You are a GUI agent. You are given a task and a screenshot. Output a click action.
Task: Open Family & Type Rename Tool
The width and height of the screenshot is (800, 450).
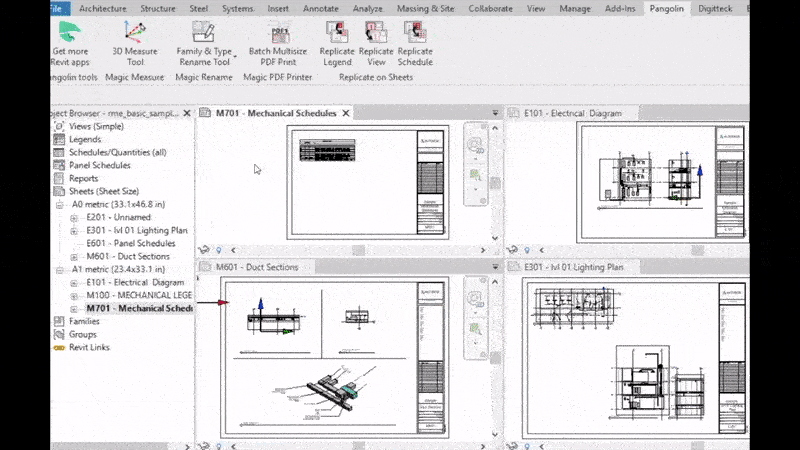click(x=204, y=44)
